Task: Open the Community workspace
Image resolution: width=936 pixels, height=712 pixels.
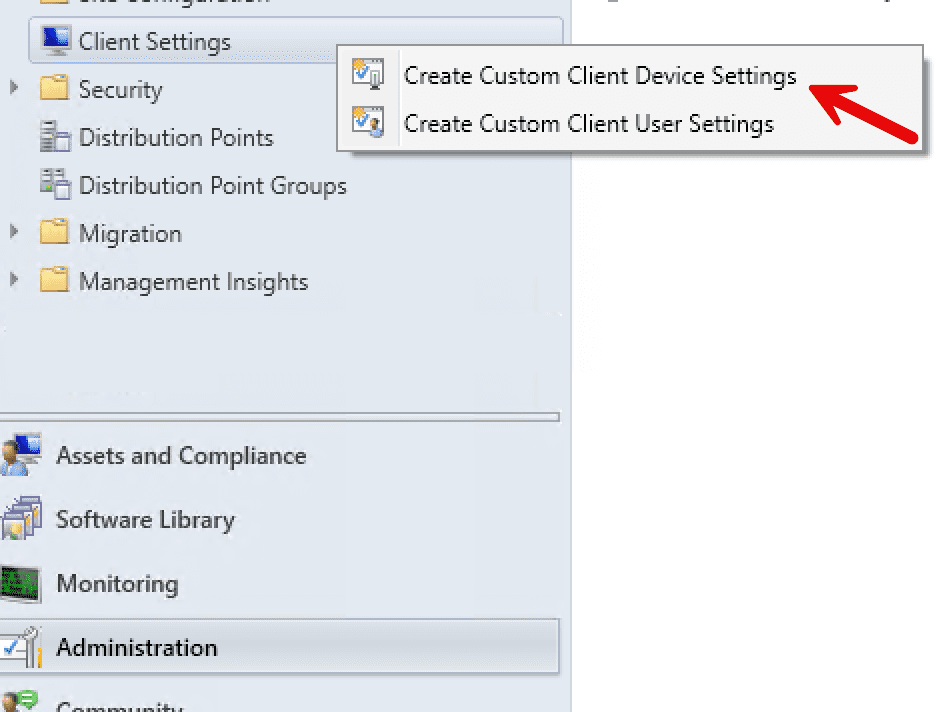Action: point(120,705)
